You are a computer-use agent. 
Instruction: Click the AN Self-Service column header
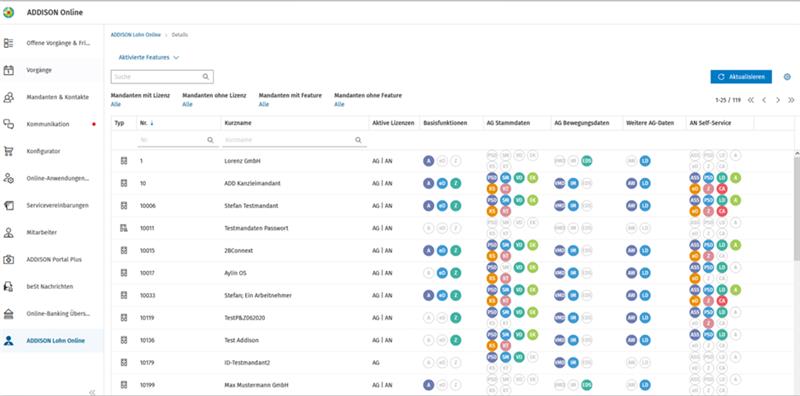coord(710,123)
